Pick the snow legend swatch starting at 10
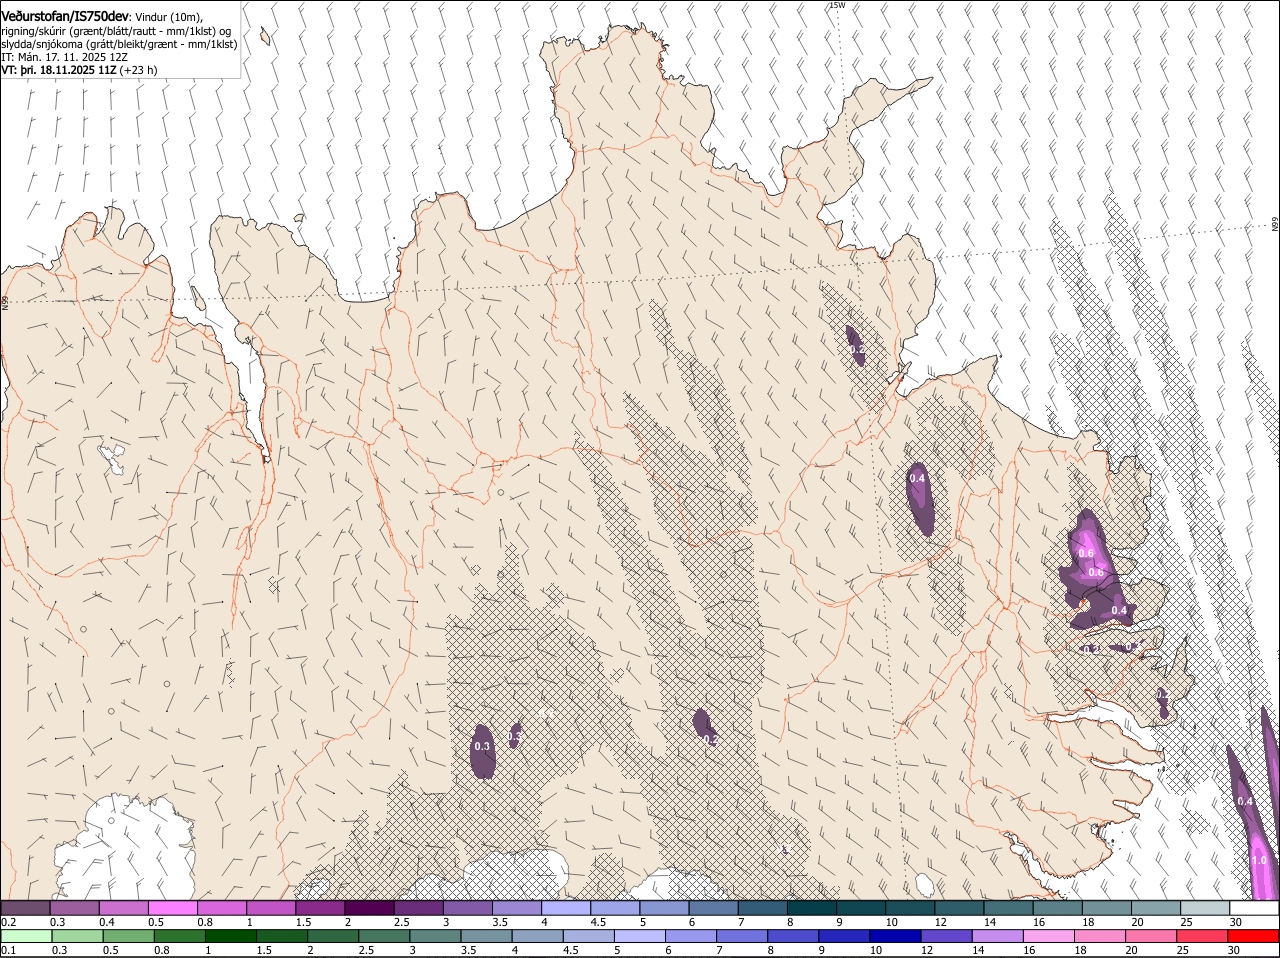The height and width of the screenshot is (958, 1280). point(910,907)
